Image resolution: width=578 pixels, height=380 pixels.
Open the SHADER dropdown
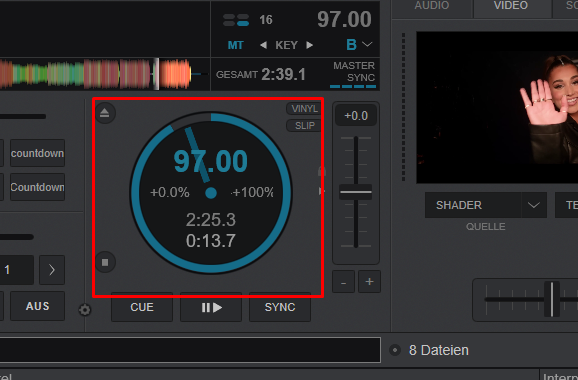[486, 205]
